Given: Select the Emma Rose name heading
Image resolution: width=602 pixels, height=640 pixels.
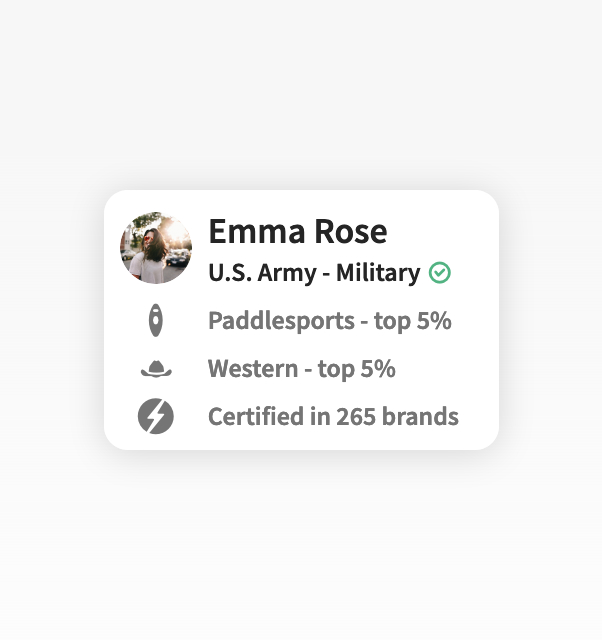Looking at the screenshot, I should [298, 231].
